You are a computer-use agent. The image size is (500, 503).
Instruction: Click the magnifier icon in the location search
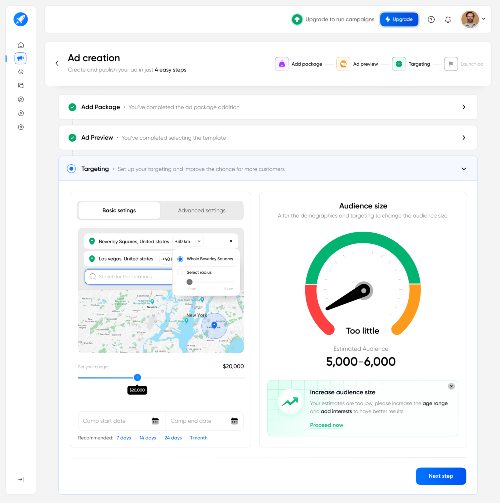tap(93, 276)
